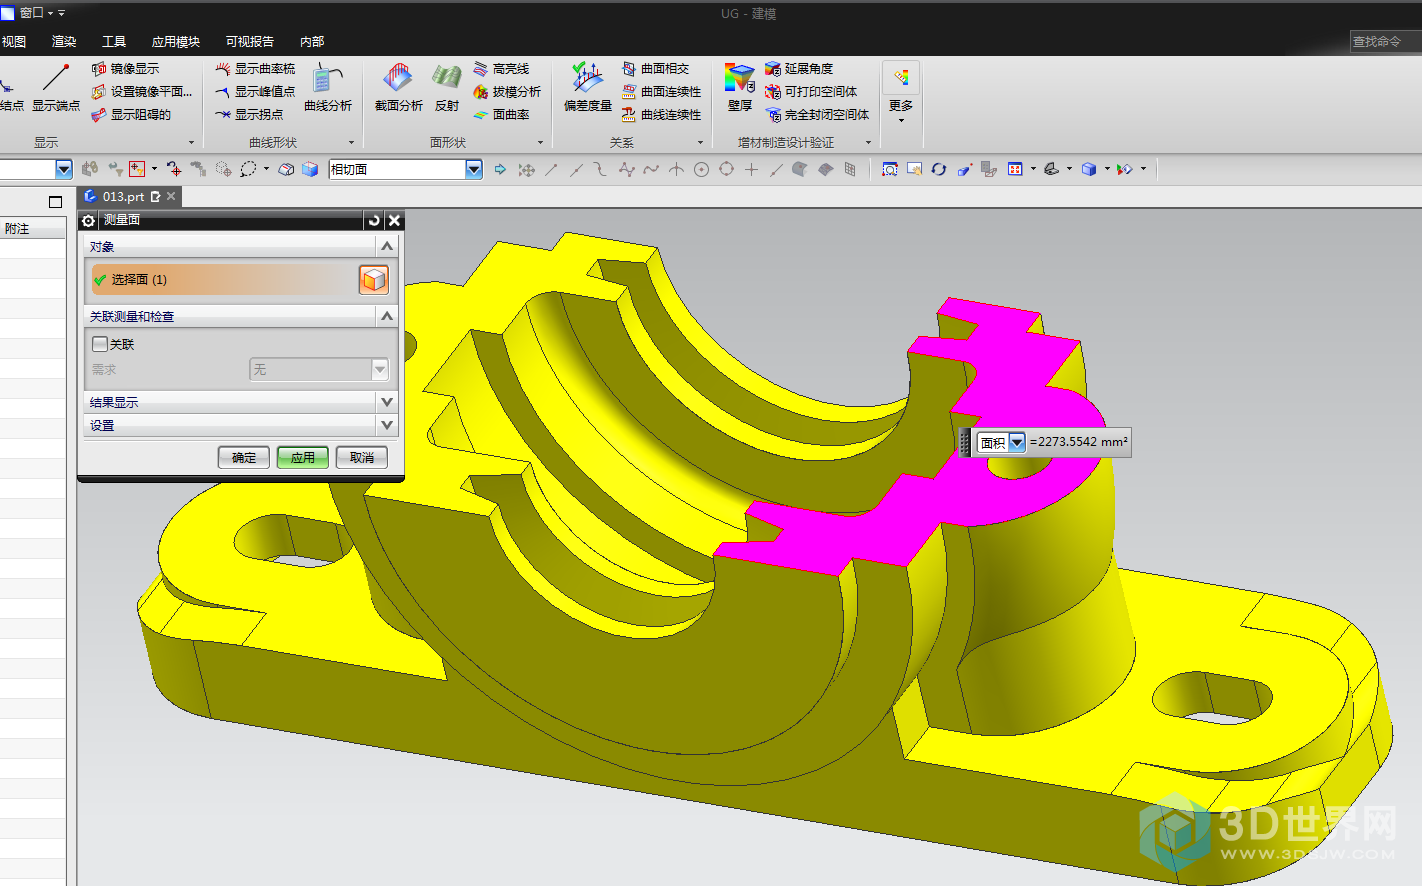Open the 偏差度量 deviation gauge tool

pyautogui.click(x=588, y=88)
